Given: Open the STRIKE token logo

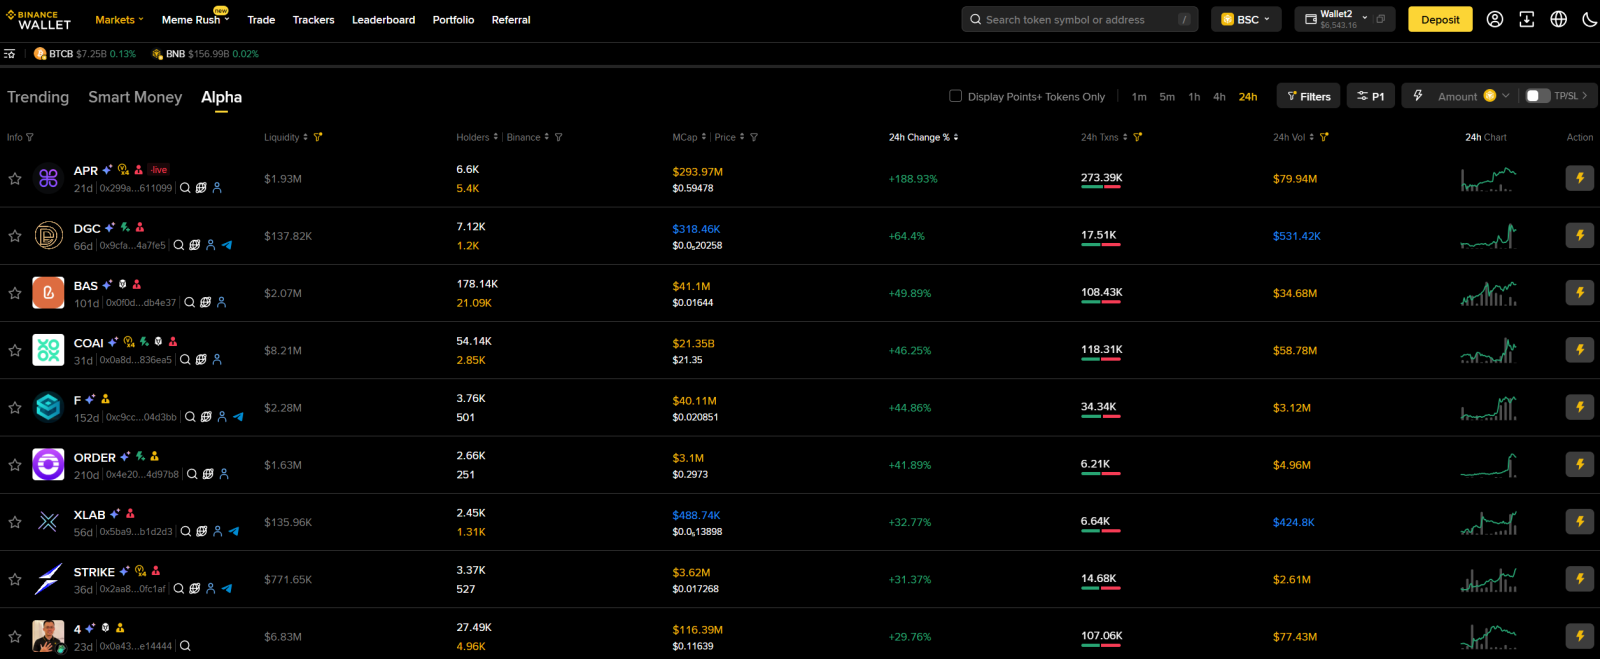Looking at the screenshot, I should (48, 579).
